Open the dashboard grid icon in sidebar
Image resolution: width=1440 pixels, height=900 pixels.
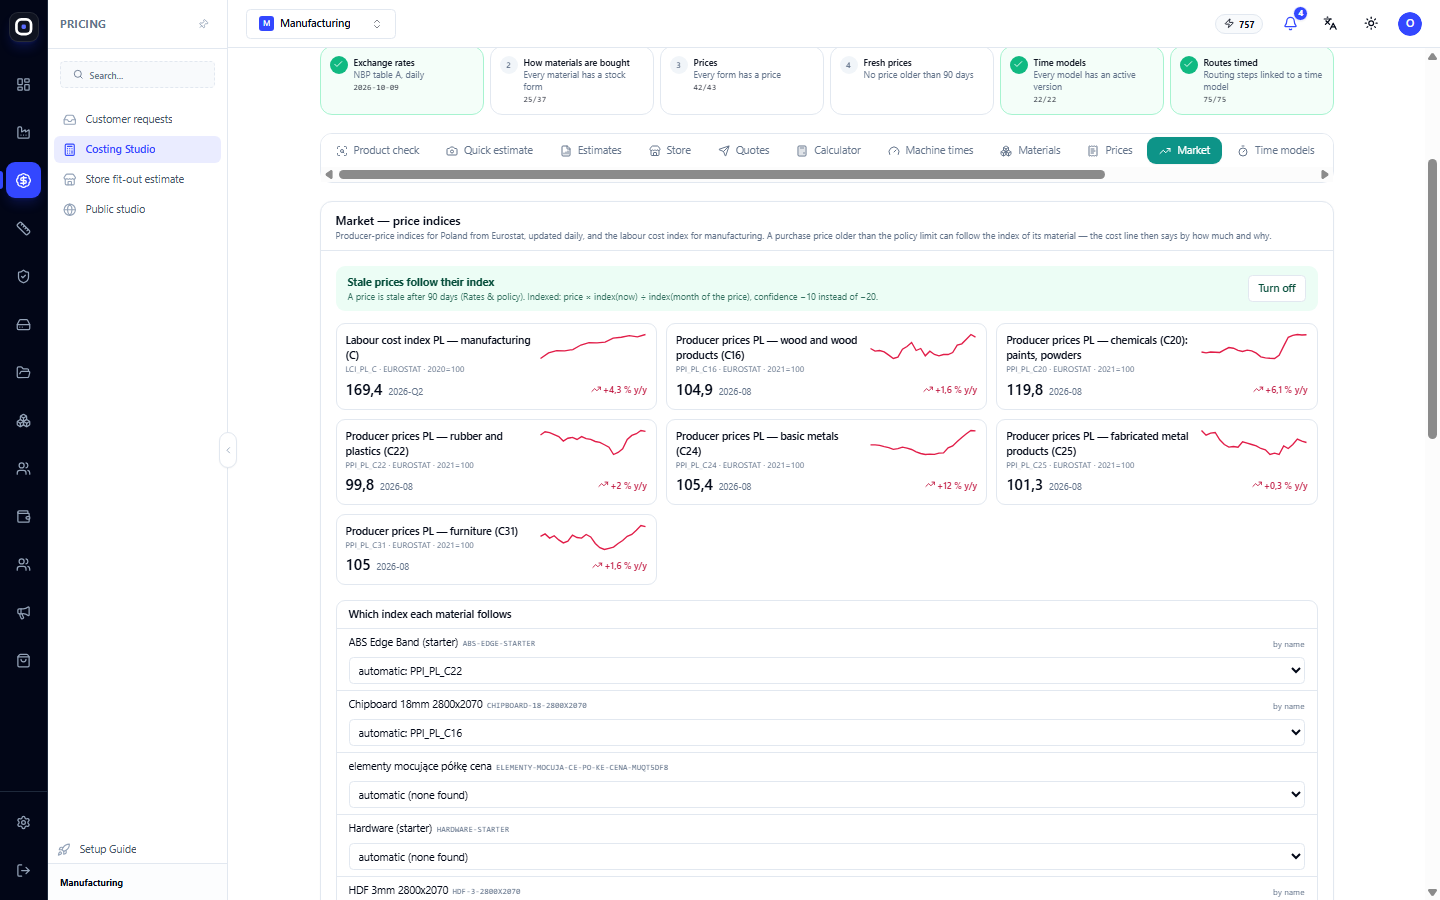tap(24, 85)
